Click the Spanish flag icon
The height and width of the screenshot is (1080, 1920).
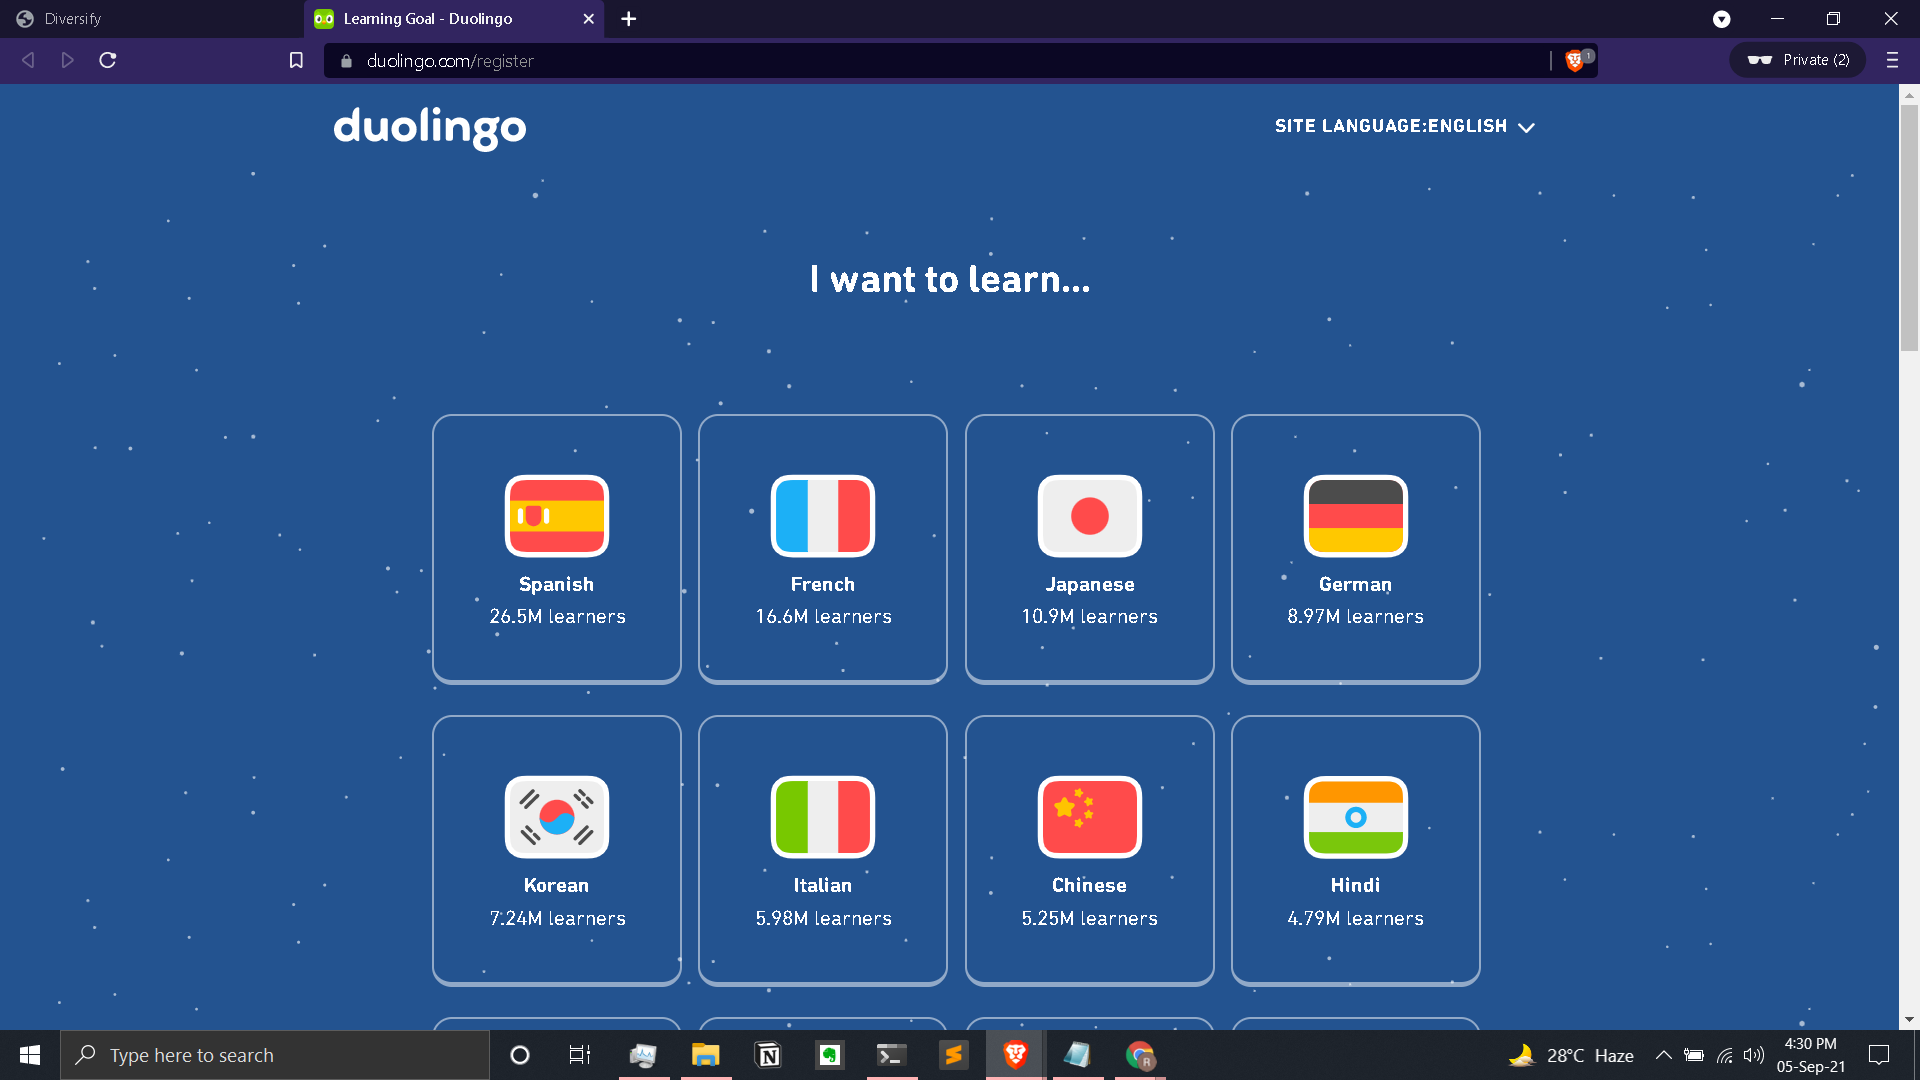[556, 516]
